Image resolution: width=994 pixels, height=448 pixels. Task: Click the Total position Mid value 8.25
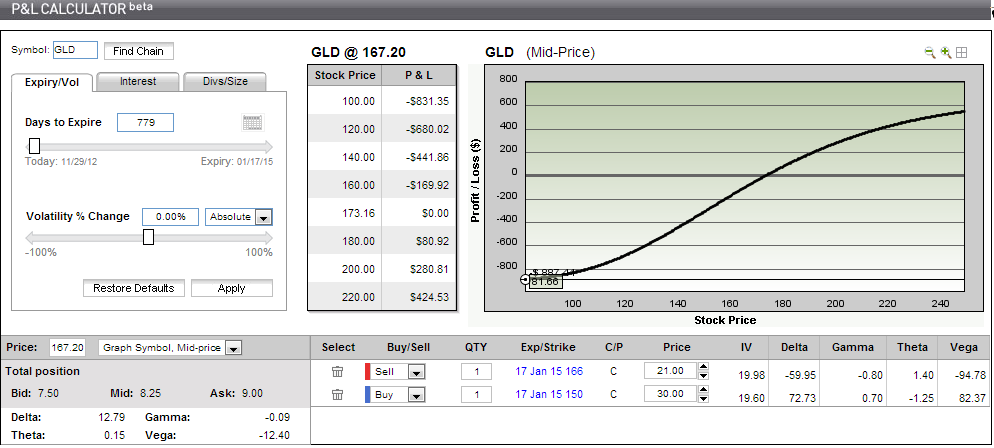coord(150,394)
